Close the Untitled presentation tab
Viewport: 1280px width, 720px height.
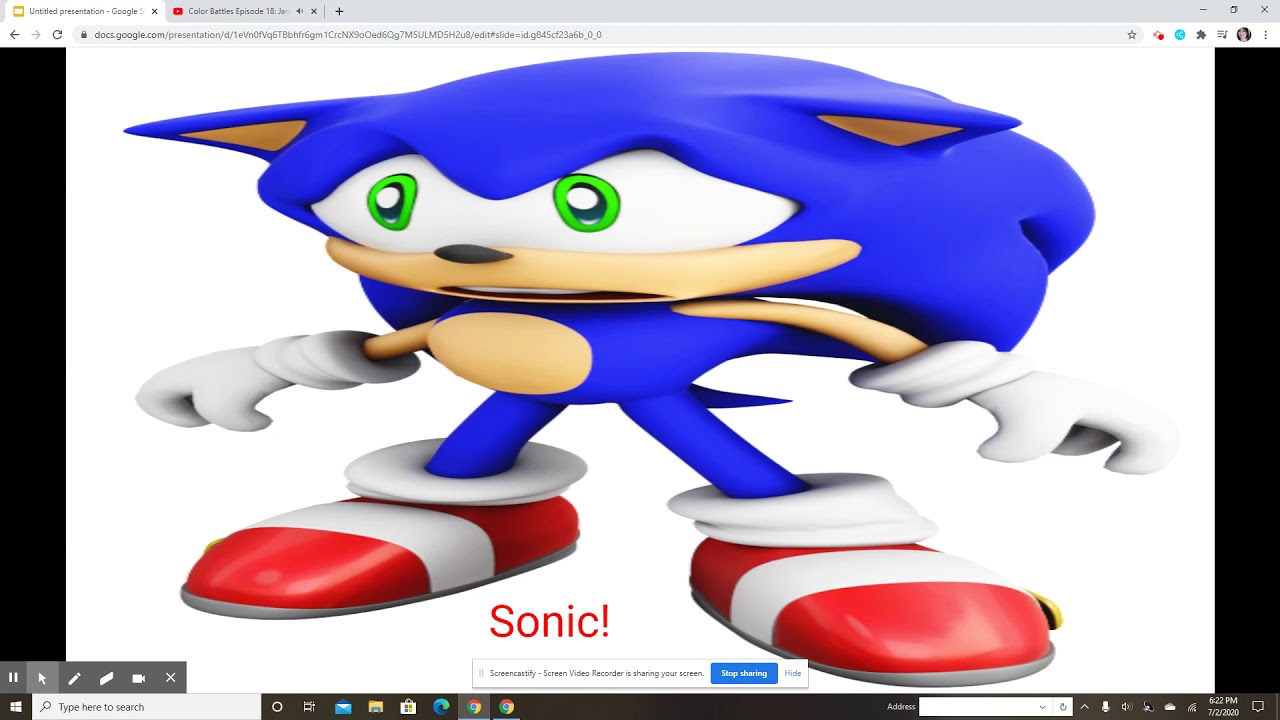pos(154,11)
